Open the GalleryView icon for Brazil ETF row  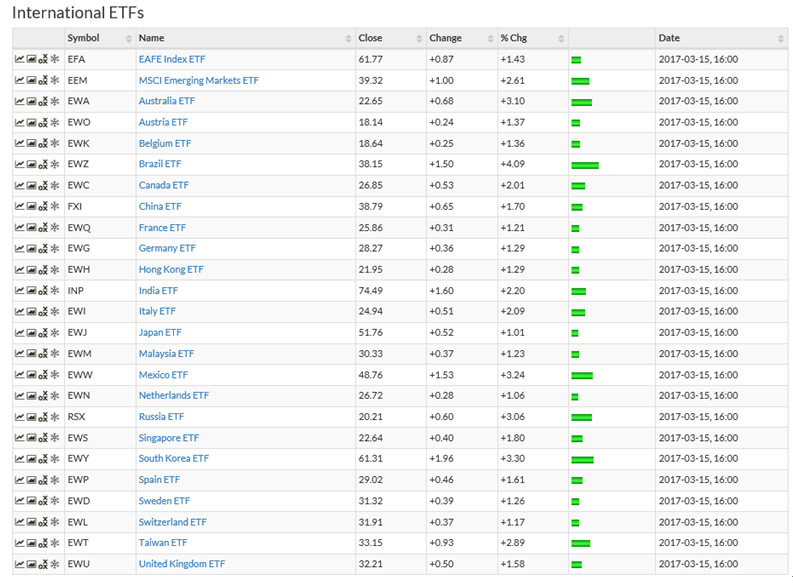pyautogui.click(x=31, y=164)
